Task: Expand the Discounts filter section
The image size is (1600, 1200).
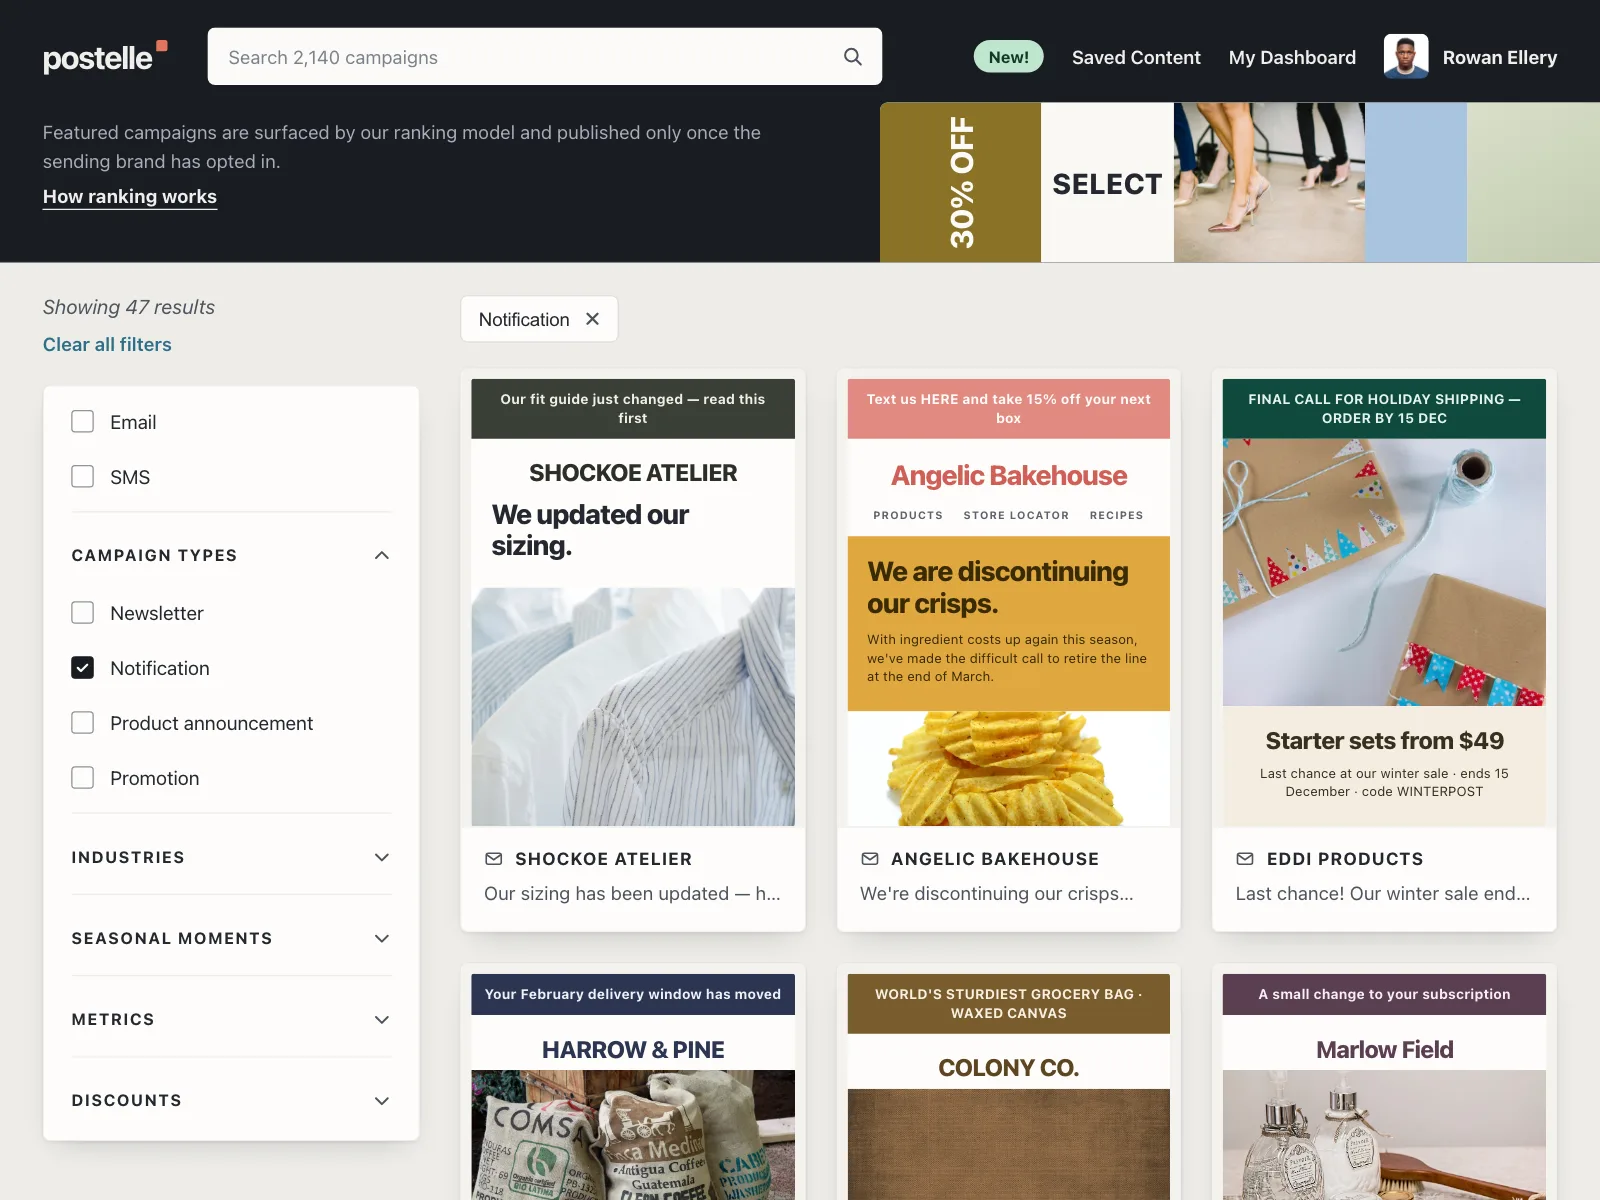Action: click(231, 1100)
